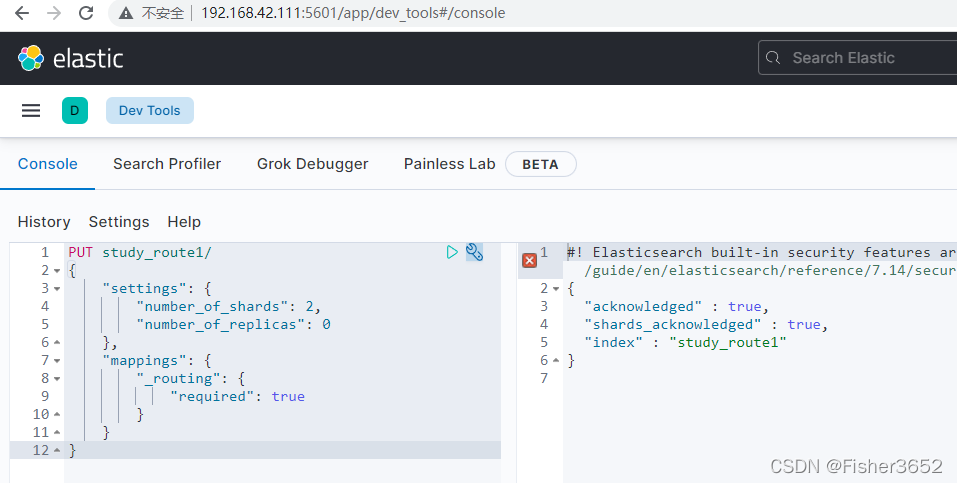
Task: Click fold arrow at editor line 6
Action: 57,343
